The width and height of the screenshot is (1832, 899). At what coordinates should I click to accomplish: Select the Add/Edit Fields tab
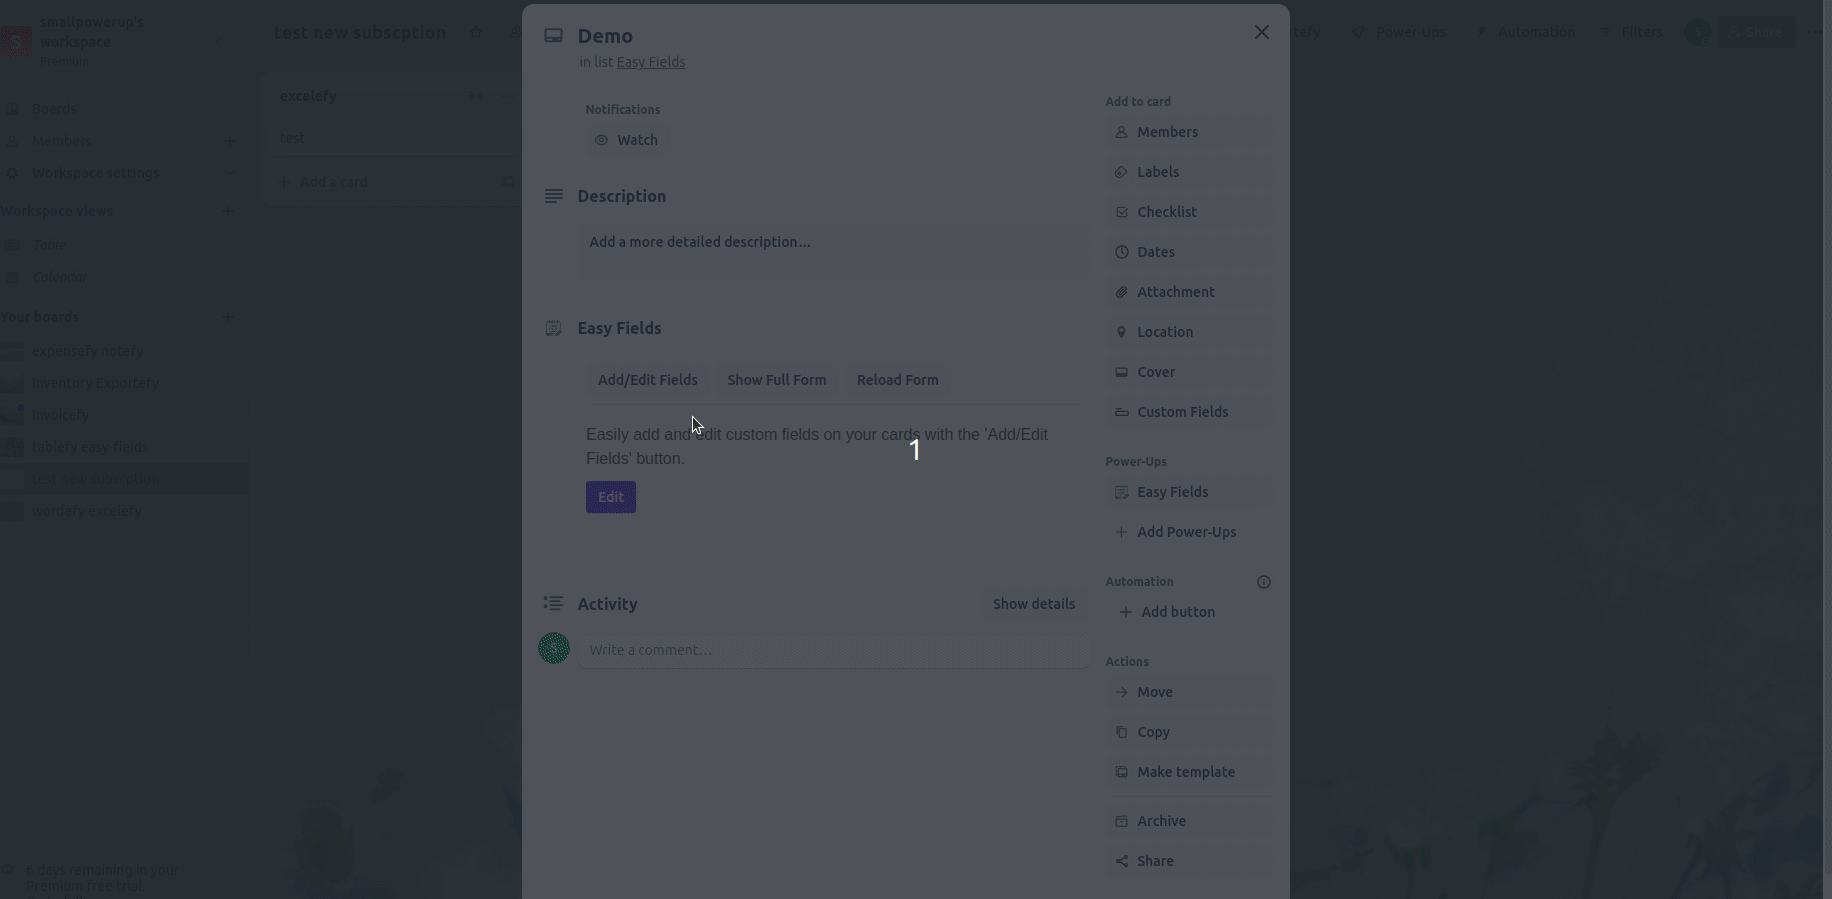pos(647,380)
